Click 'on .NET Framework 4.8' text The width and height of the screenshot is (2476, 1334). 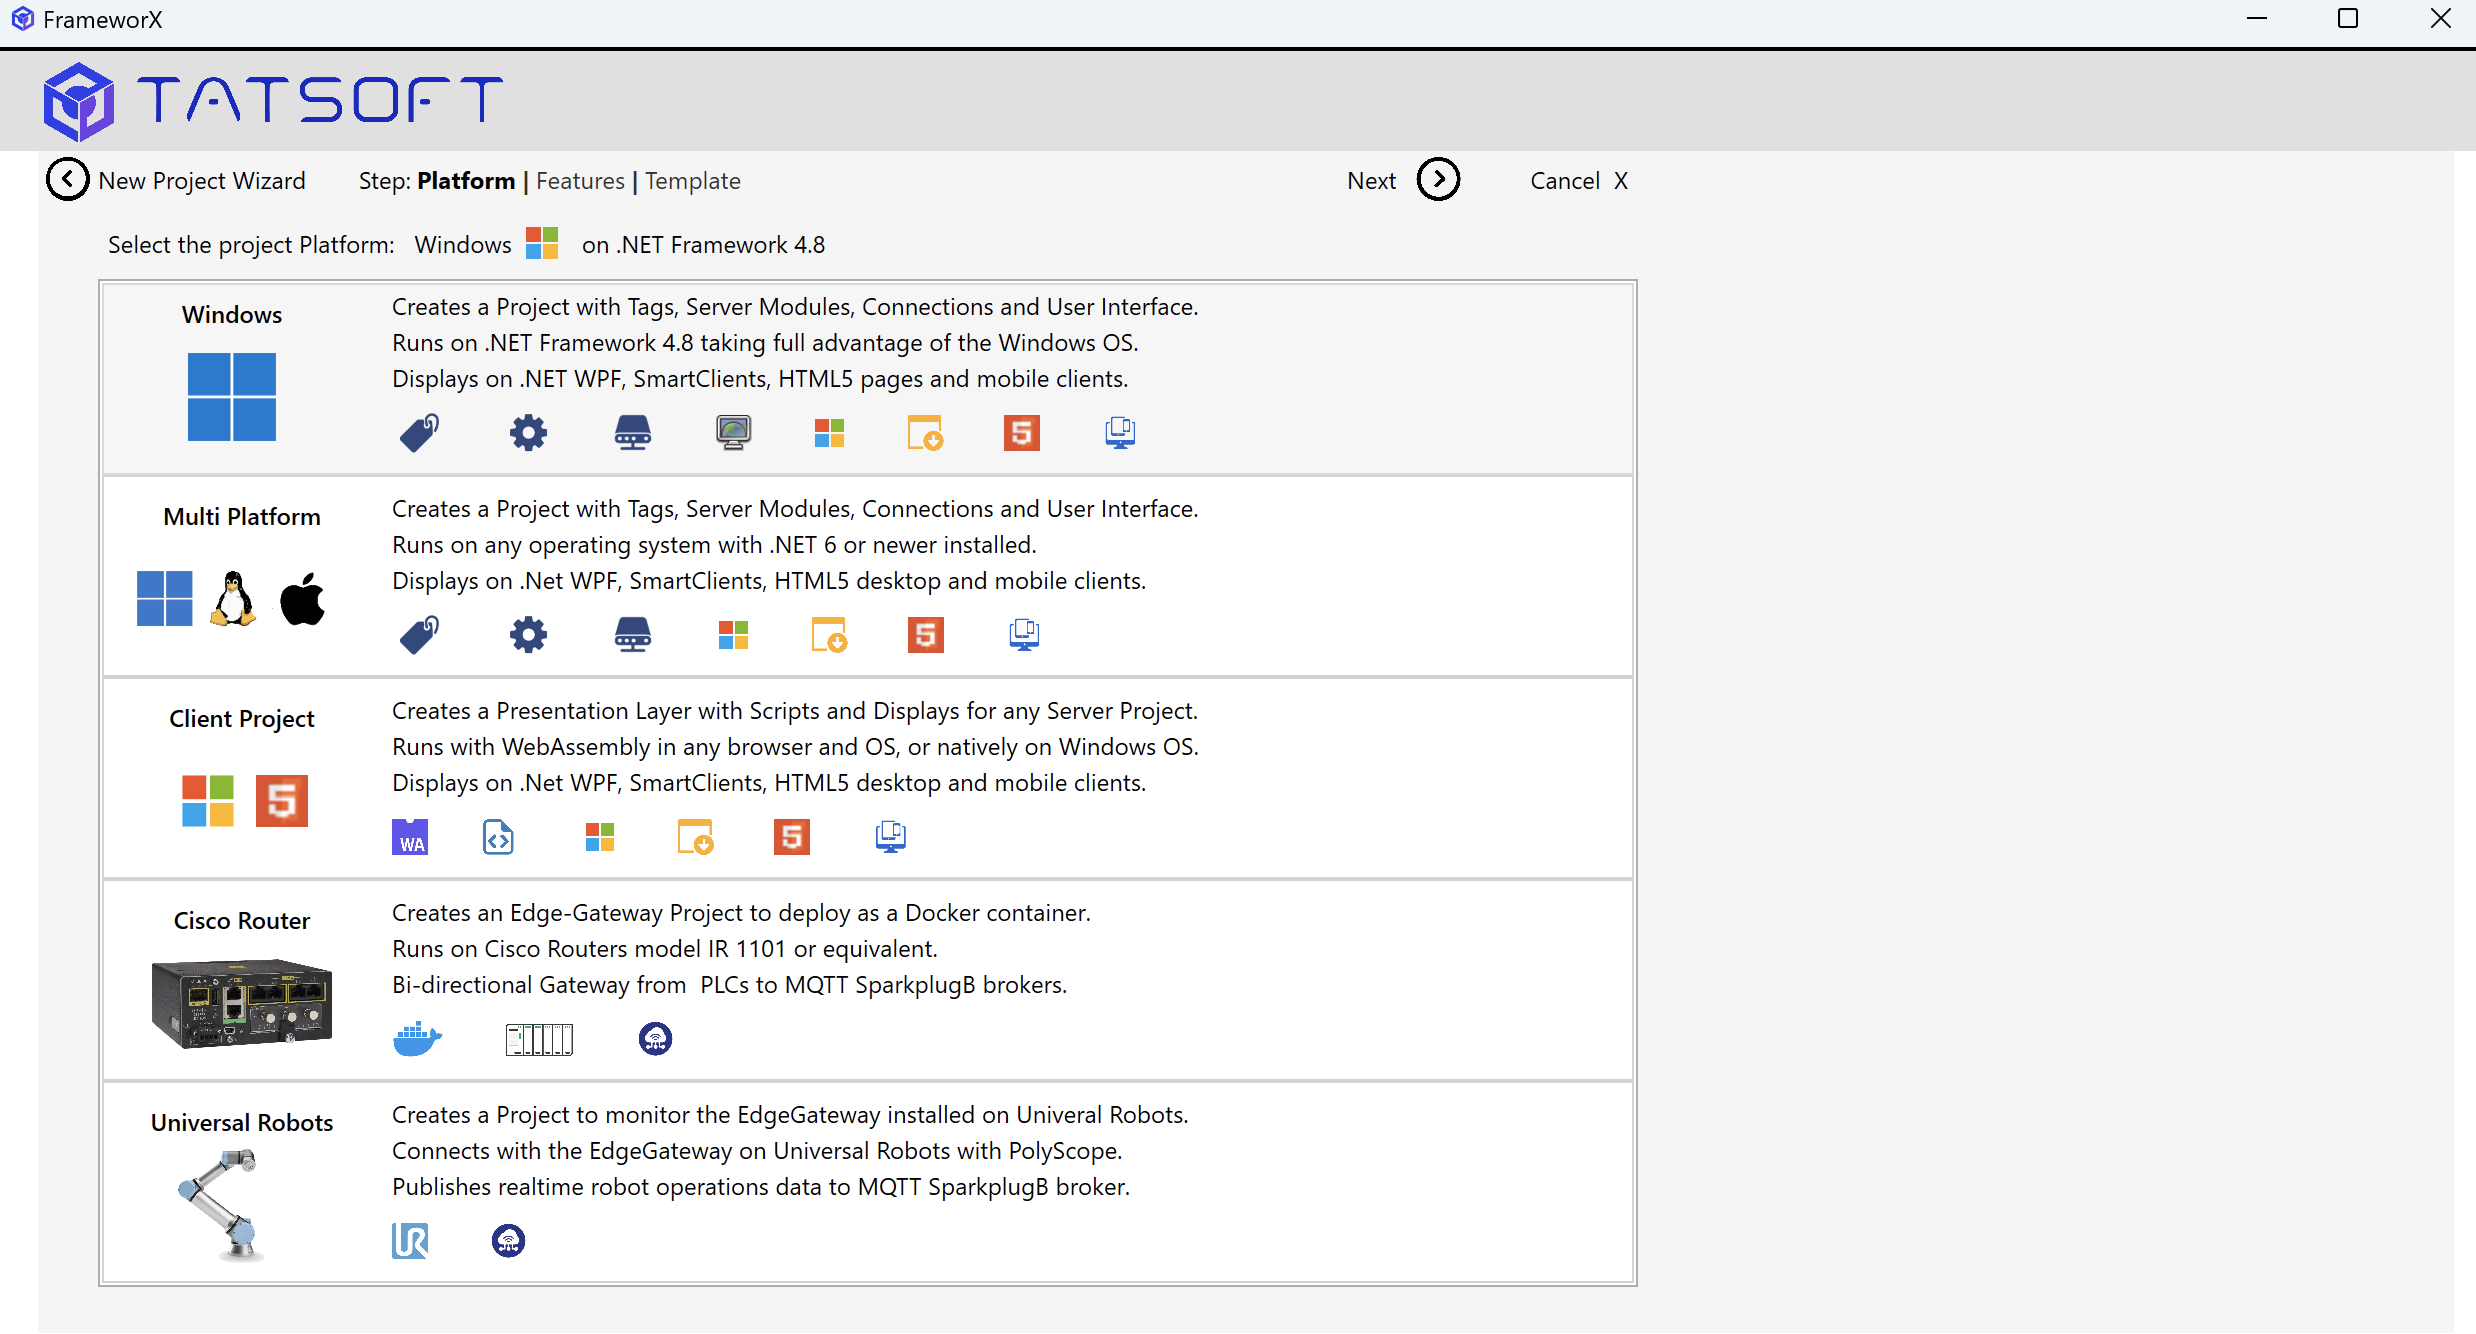704,245
